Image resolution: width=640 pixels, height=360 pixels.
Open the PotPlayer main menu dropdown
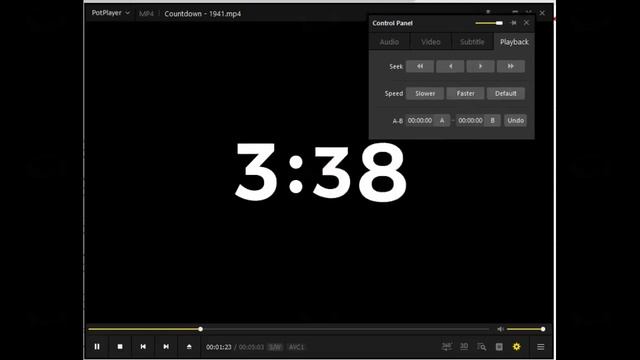tap(110, 13)
